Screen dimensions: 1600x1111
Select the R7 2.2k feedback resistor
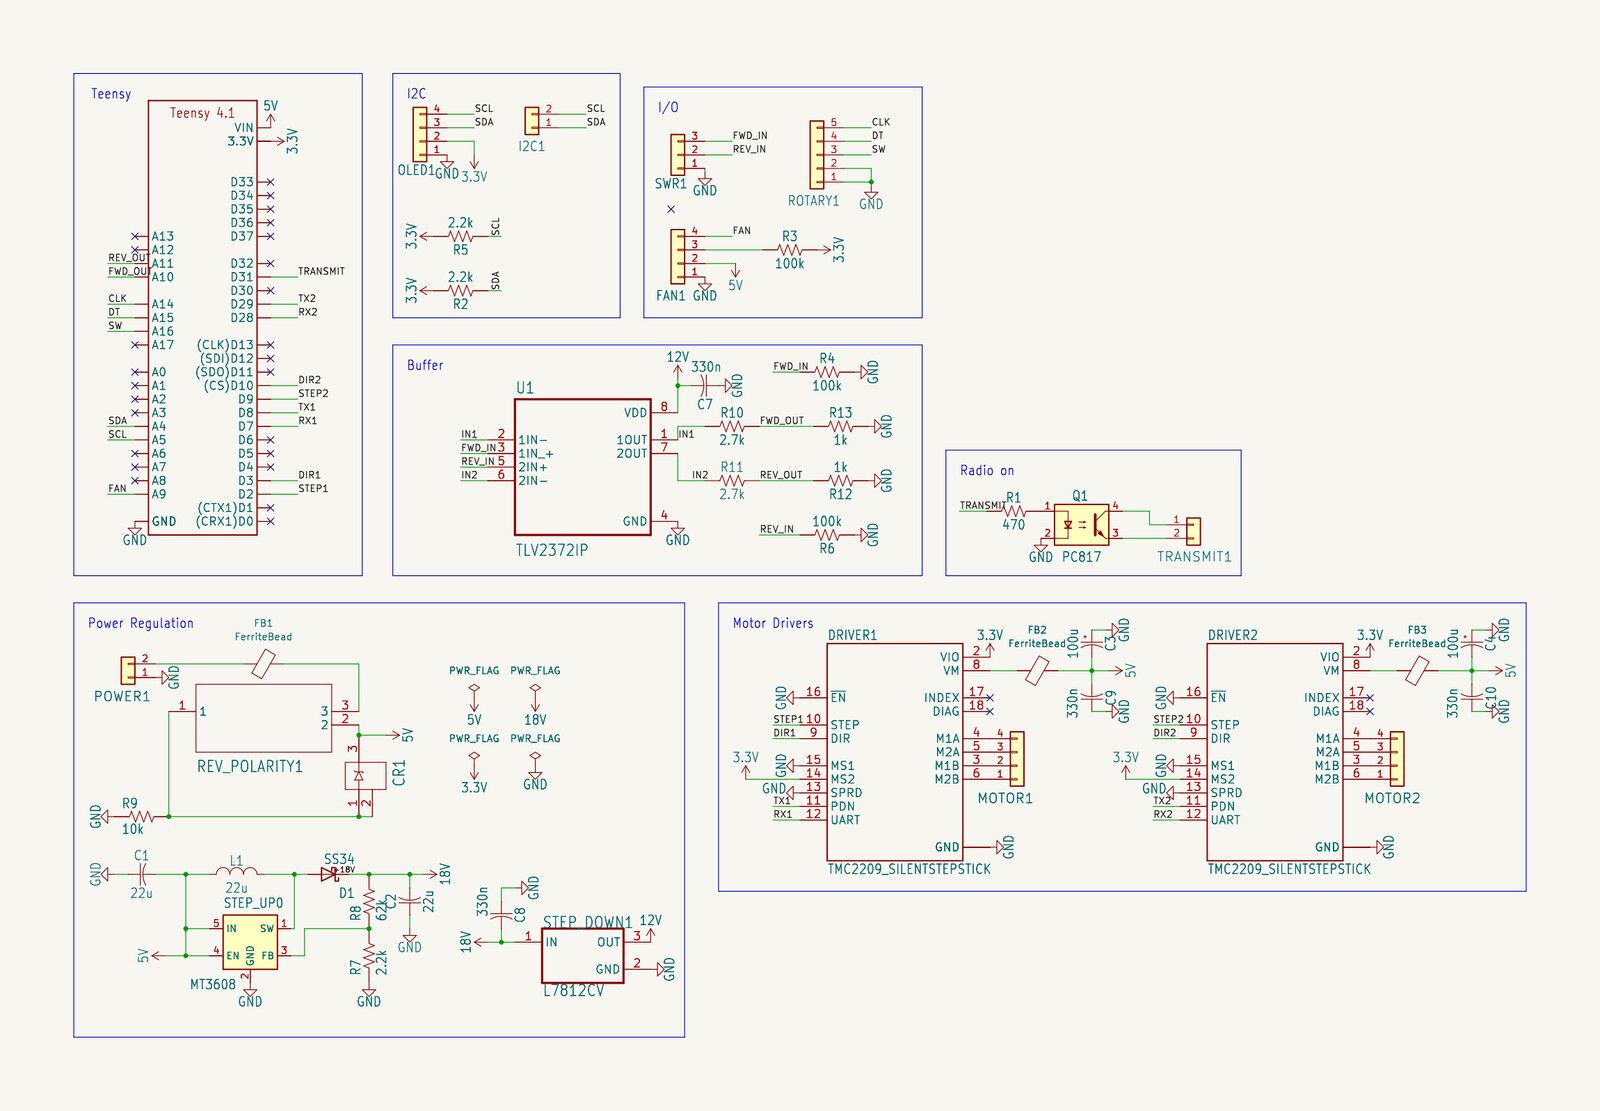[x=369, y=956]
